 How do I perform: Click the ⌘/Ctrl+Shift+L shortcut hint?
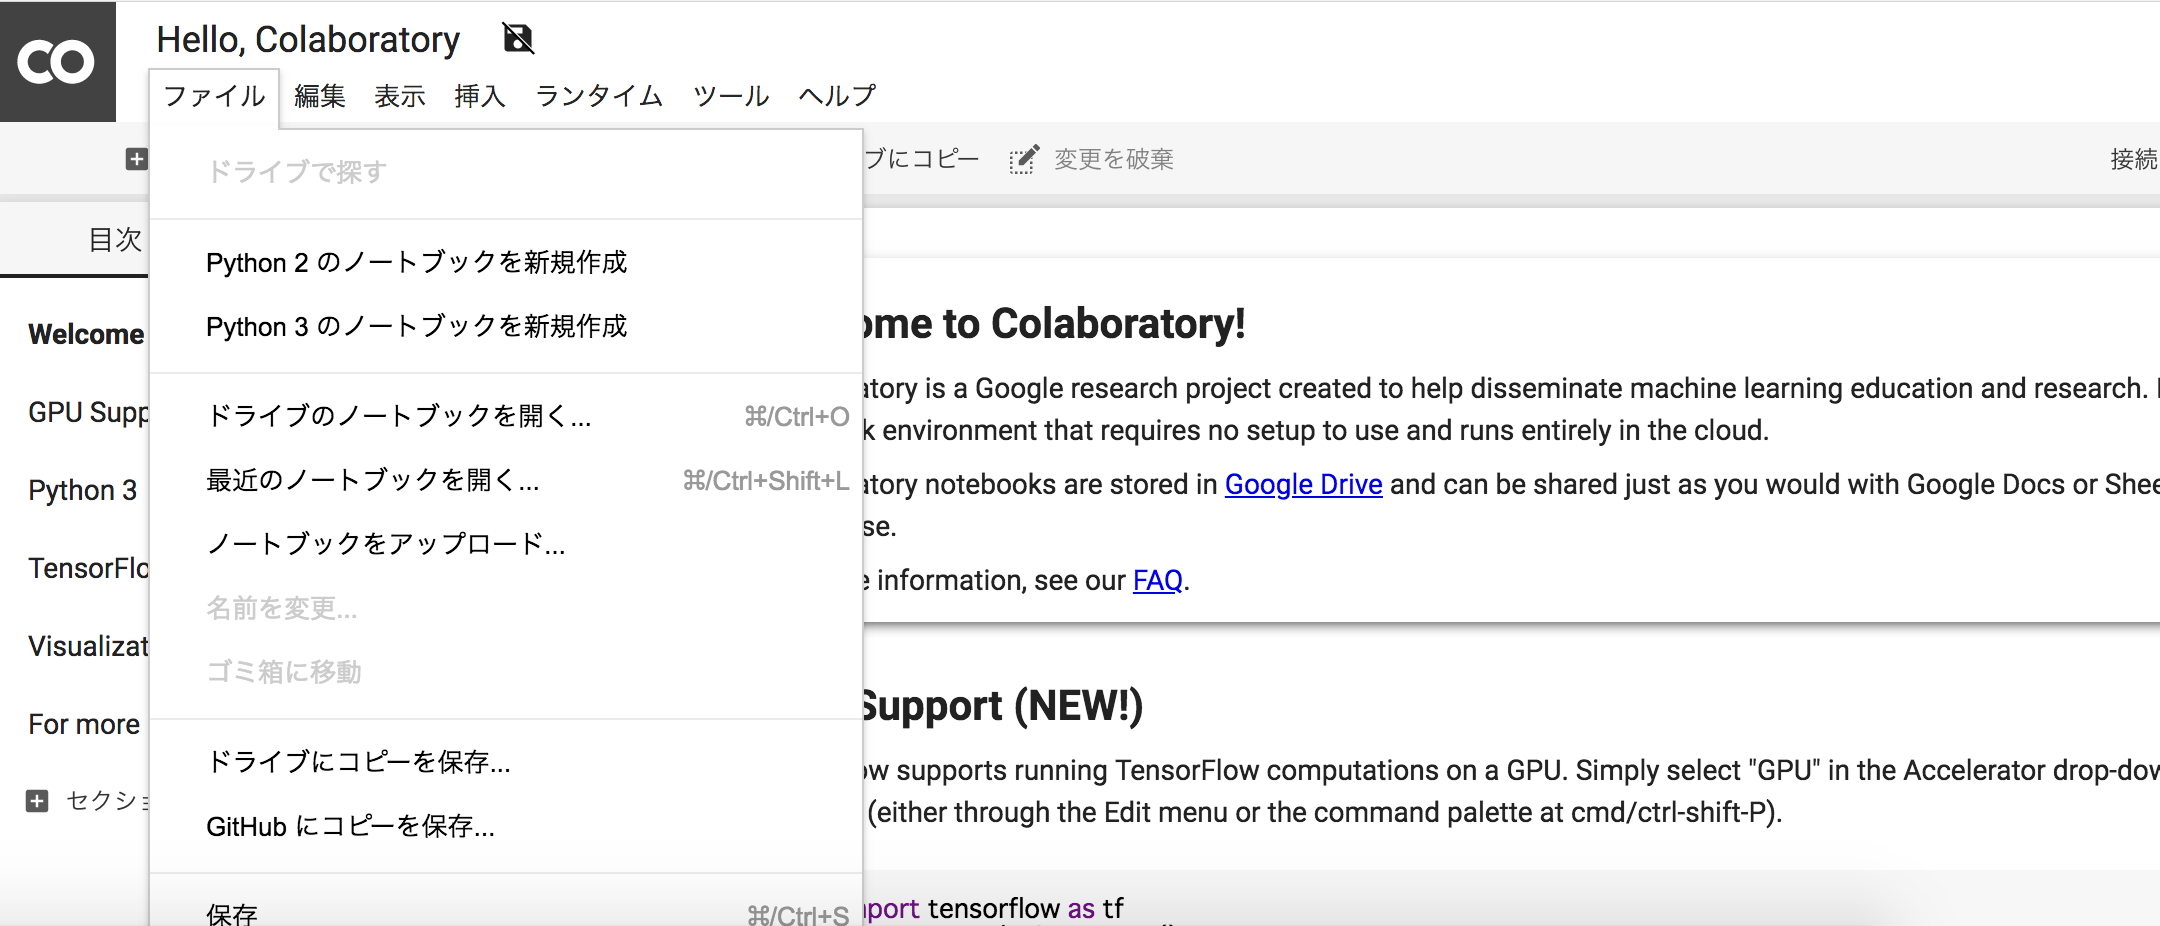766,480
